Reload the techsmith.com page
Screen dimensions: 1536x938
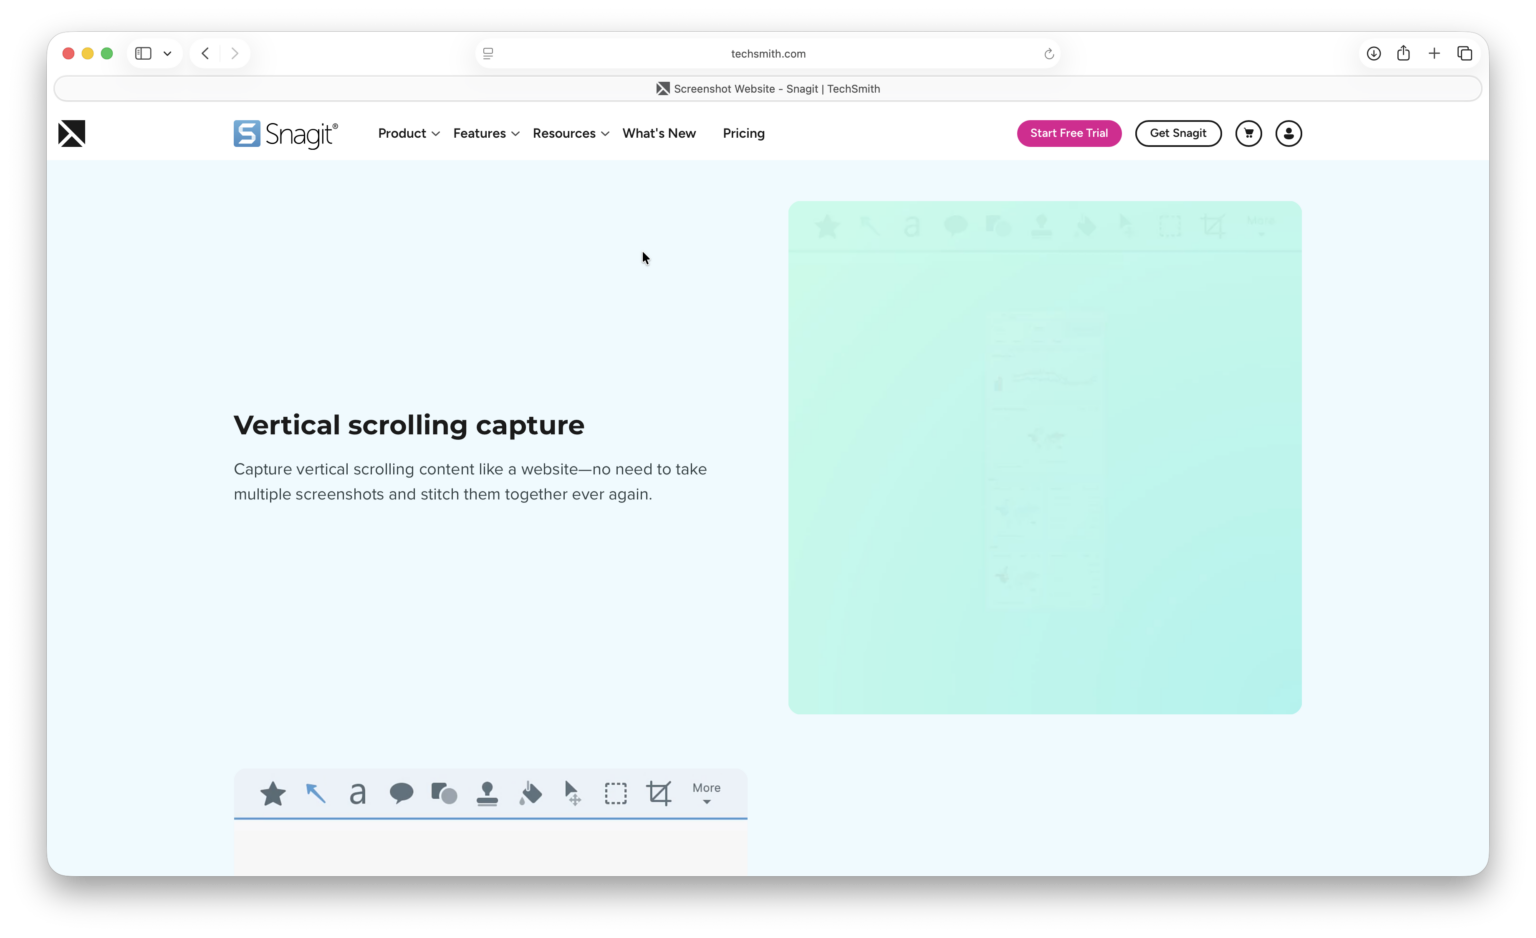coord(1049,54)
